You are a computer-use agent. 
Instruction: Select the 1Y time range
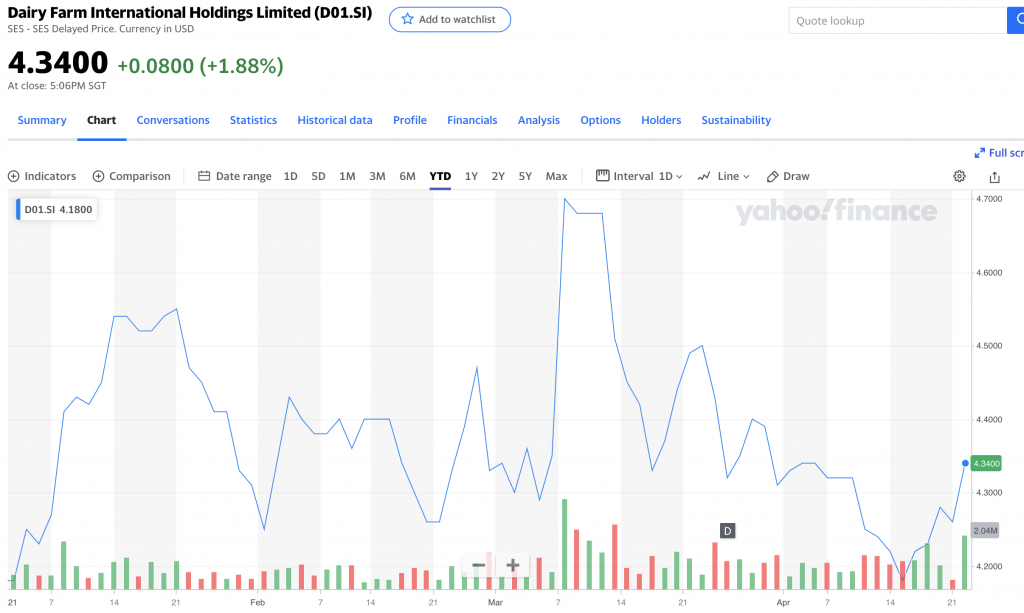tap(471, 176)
